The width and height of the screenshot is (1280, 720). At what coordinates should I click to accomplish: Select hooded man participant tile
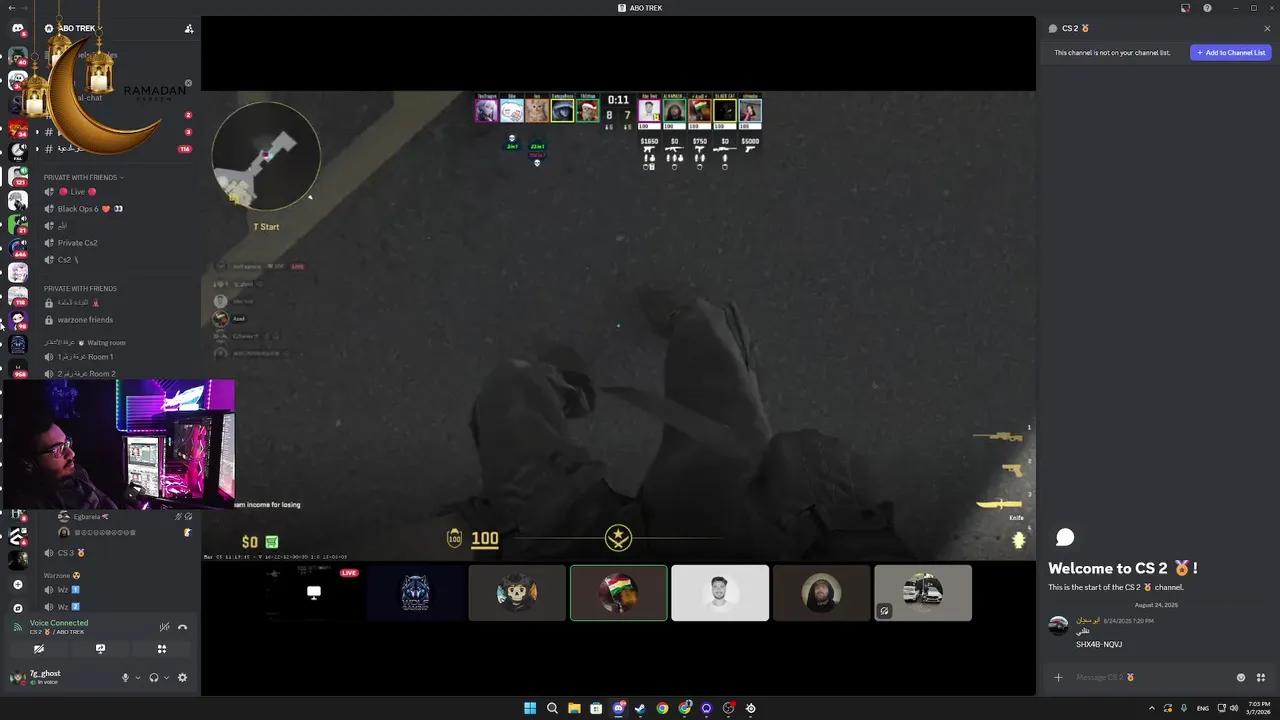pyautogui.click(x=822, y=593)
